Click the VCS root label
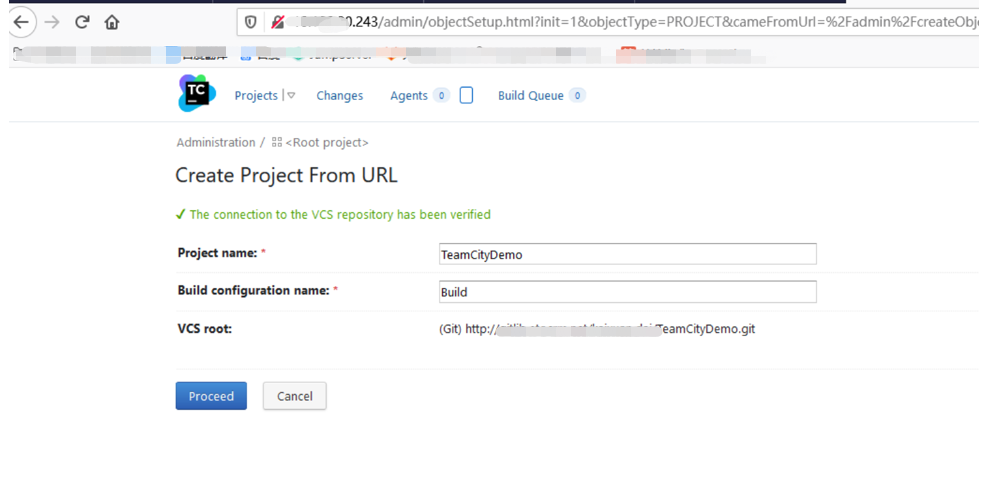 pyautogui.click(x=204, y=329)
